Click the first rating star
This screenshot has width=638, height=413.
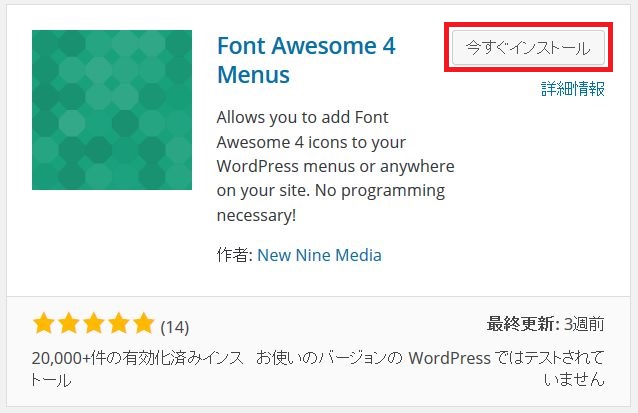tap(44, 323)
